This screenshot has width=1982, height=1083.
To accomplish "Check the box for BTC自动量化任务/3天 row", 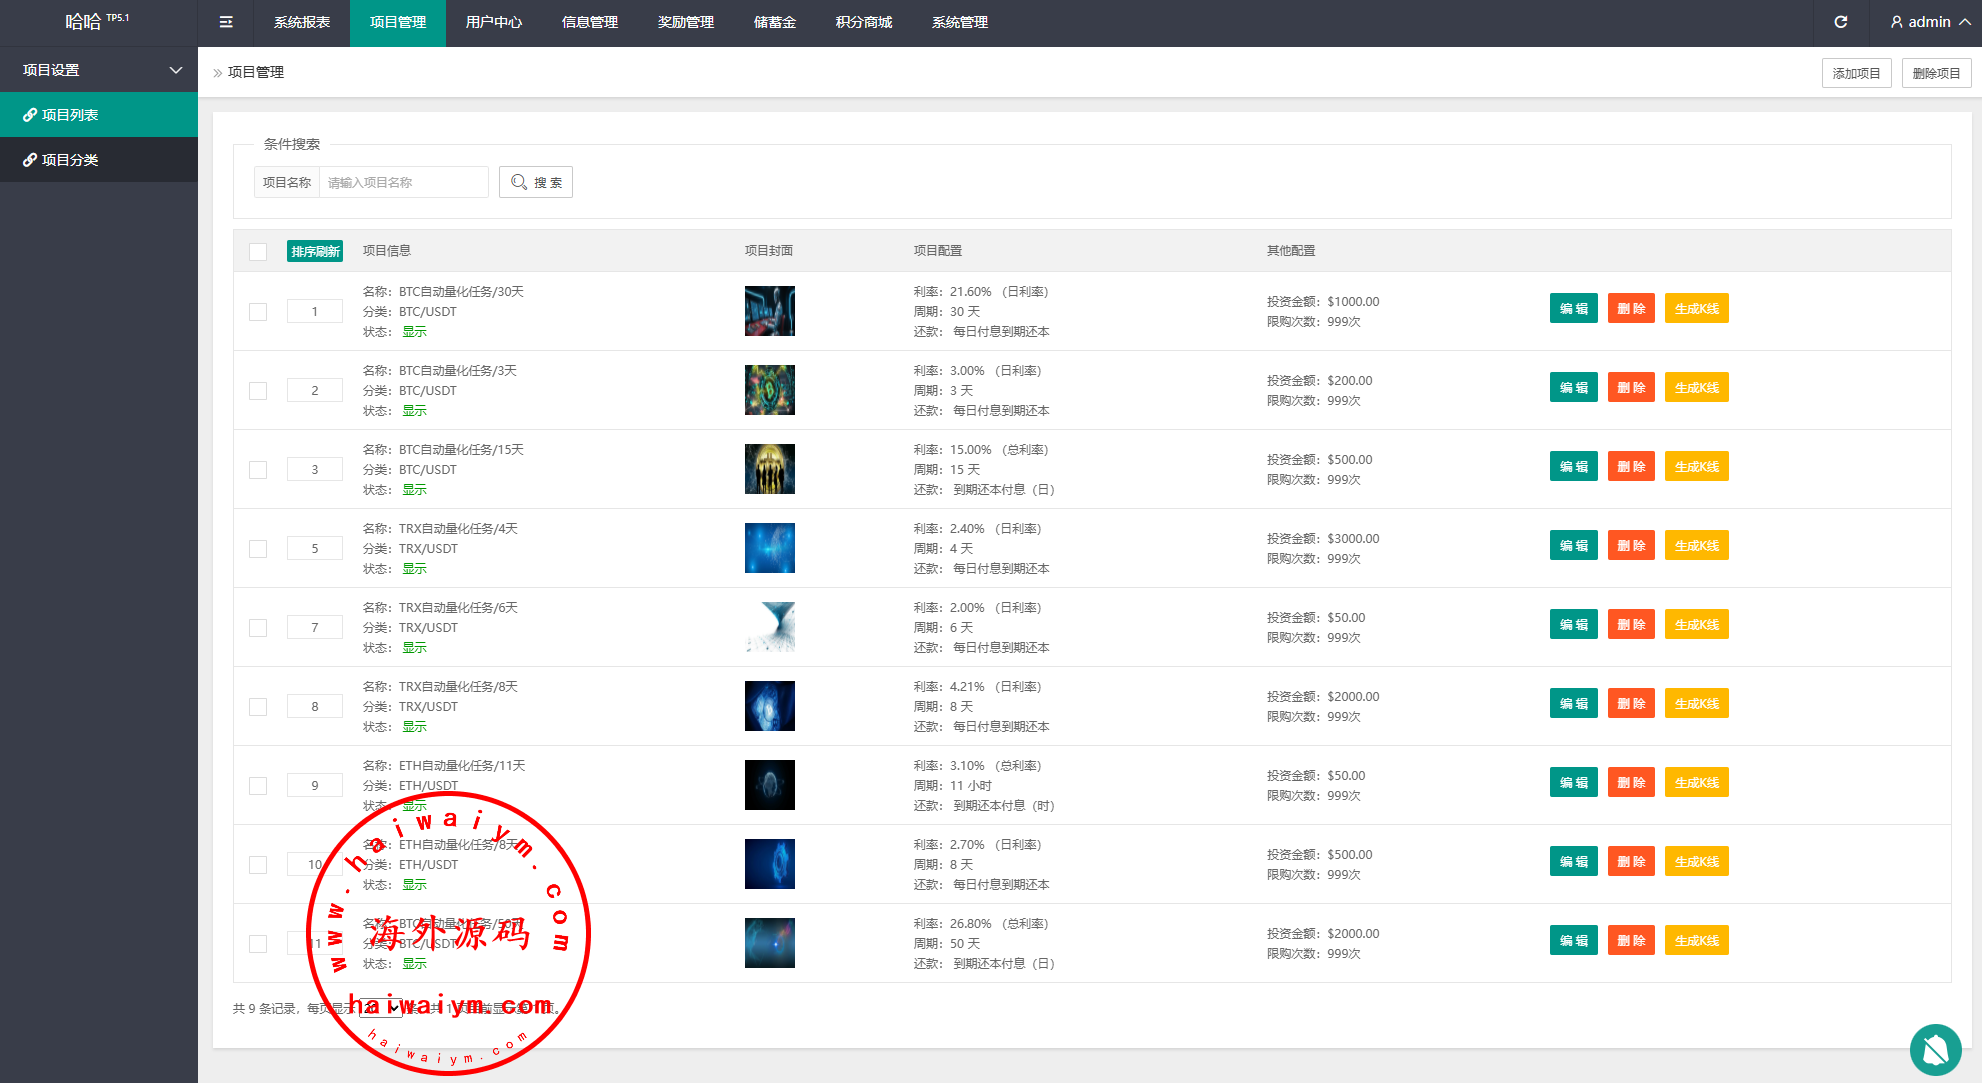I will point(258,390).
